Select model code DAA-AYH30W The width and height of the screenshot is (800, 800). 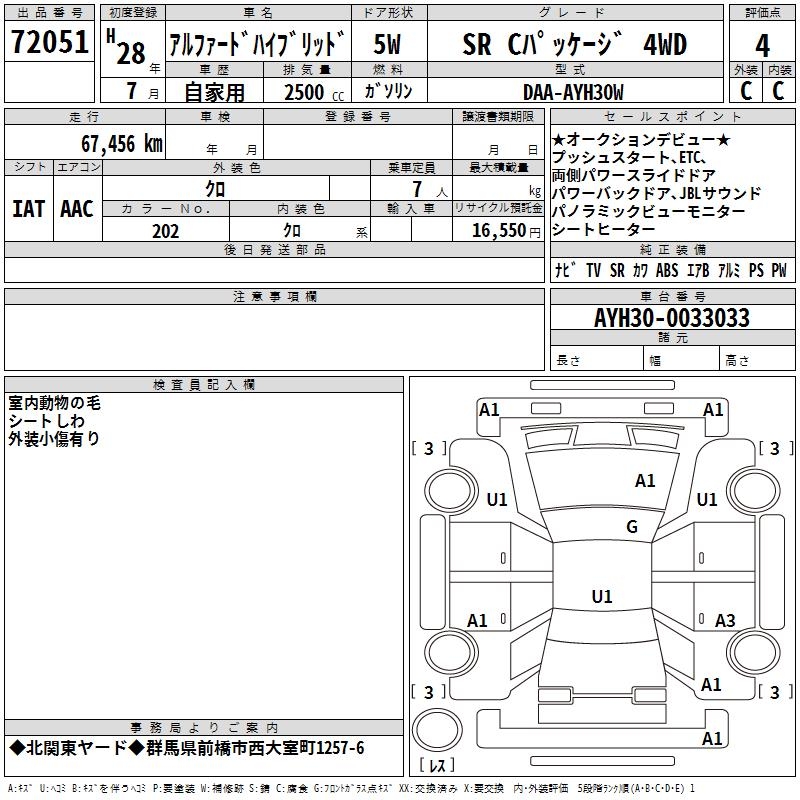click(x=573, y=92)
